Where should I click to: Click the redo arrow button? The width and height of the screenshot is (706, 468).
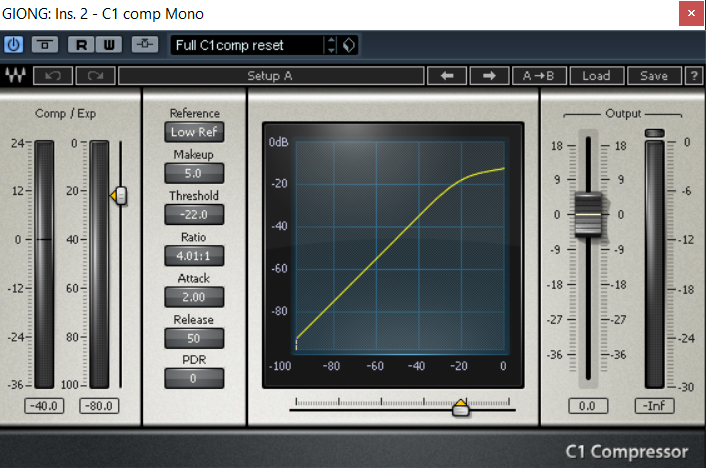(95, 76)
